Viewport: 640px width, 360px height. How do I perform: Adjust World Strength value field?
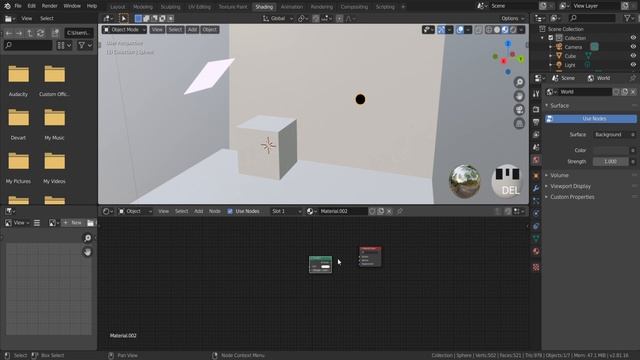[611, 162]
